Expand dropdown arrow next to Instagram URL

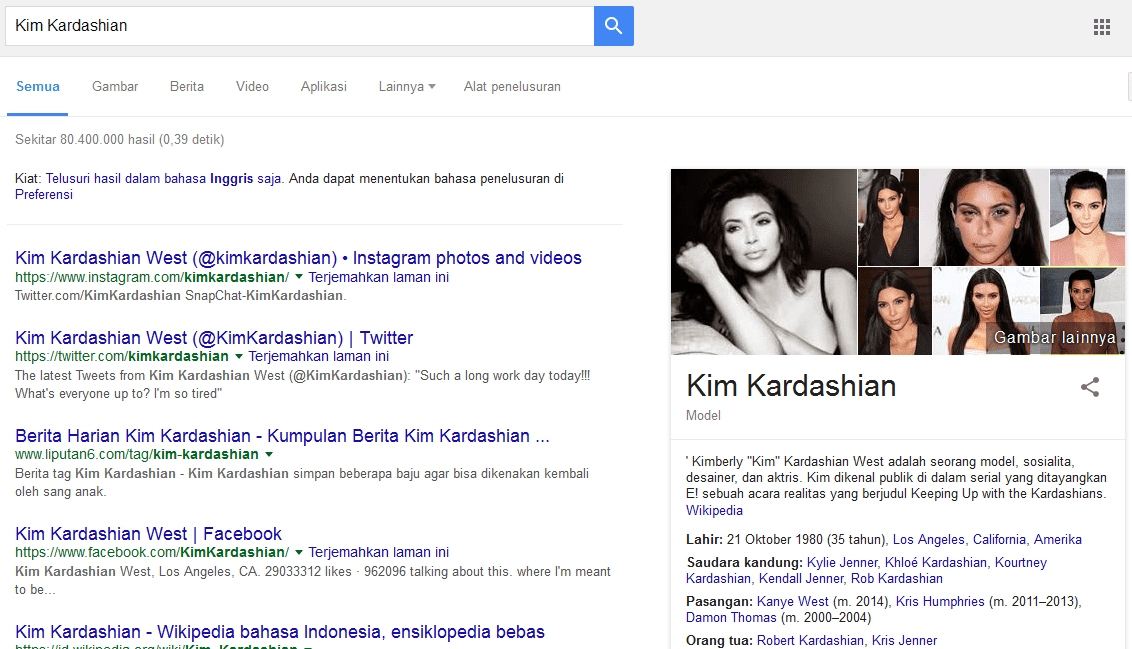click(x=299, y=277)
